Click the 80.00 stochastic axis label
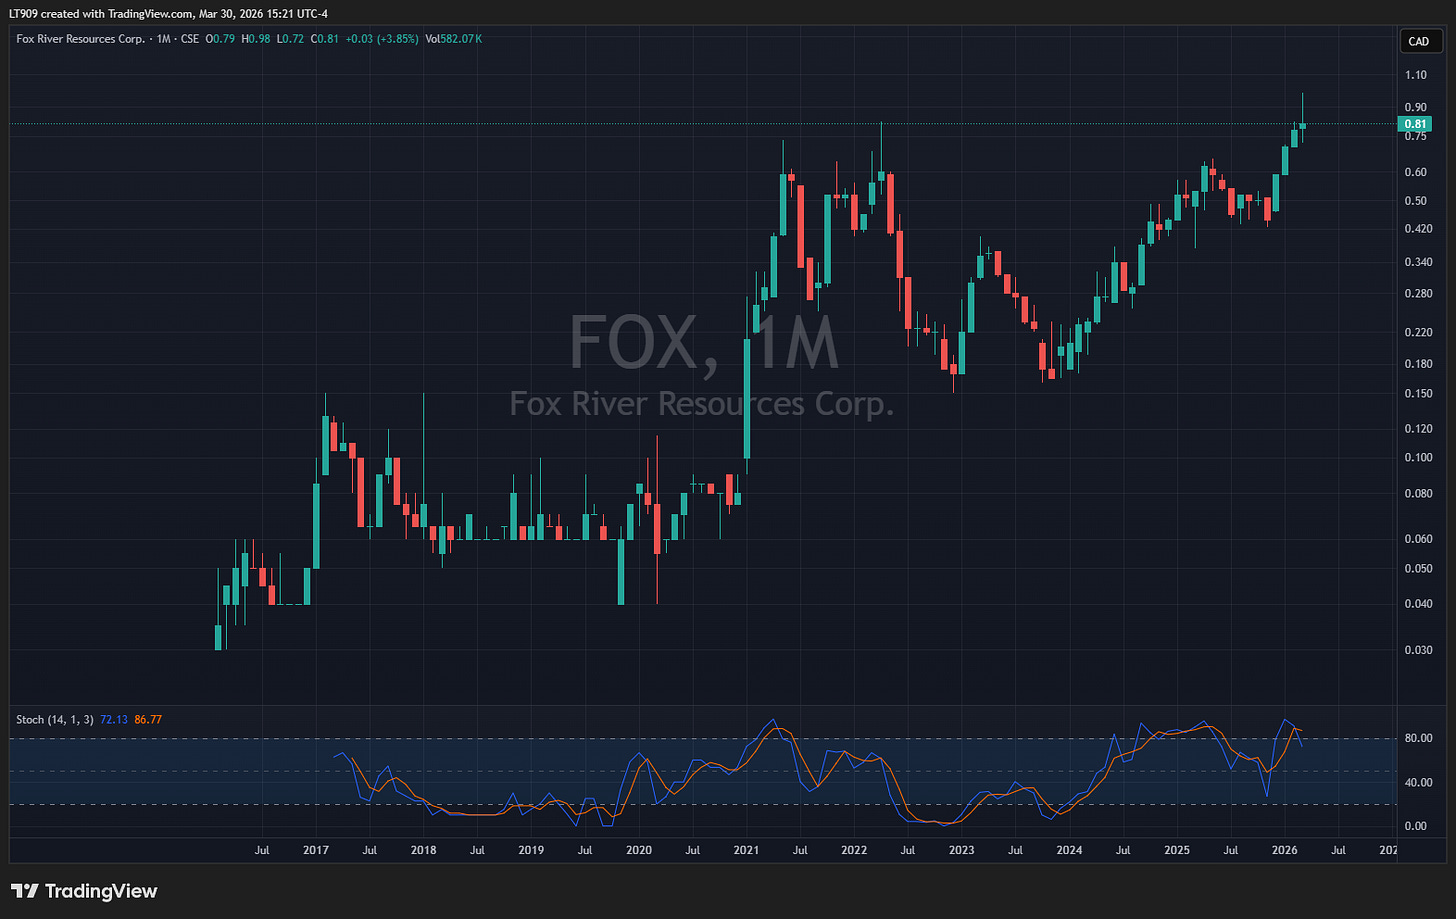The image size is (1456, 919). (x=1419, y=739)
